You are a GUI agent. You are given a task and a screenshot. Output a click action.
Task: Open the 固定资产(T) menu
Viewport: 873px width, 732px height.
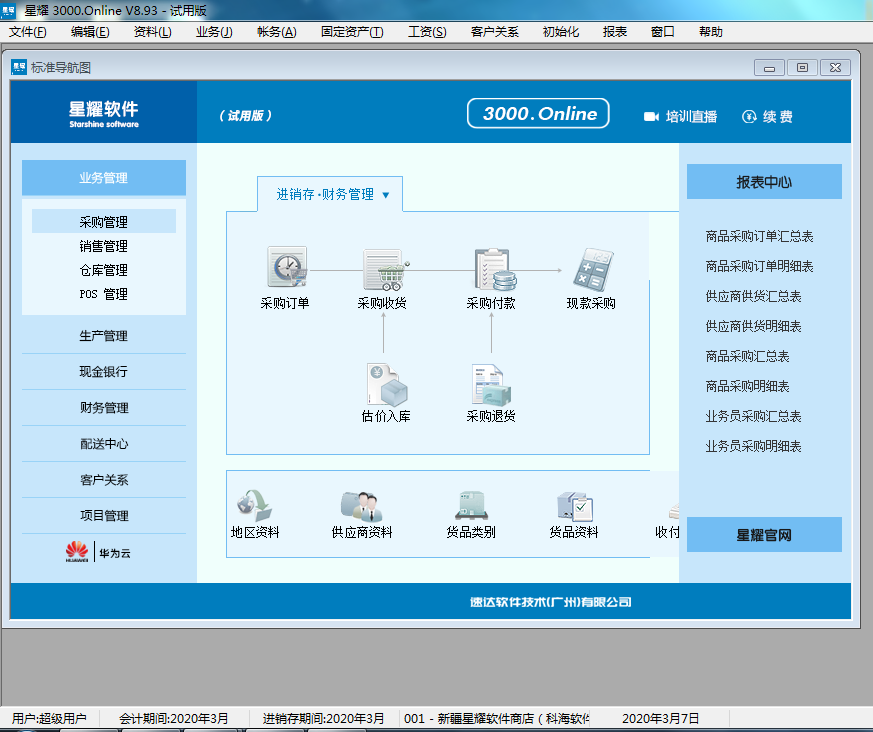click(x=352, y=32)
